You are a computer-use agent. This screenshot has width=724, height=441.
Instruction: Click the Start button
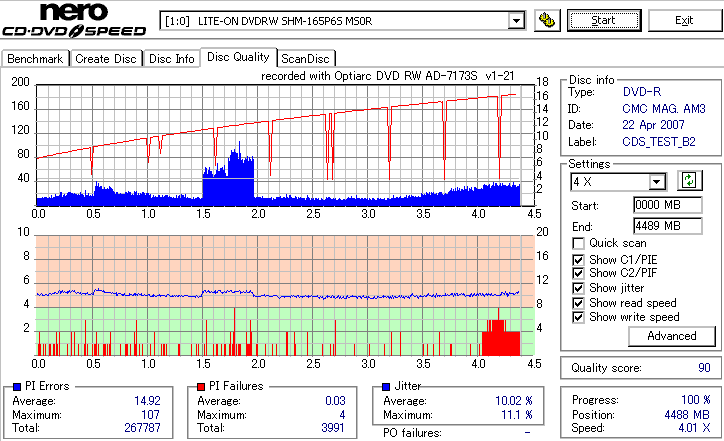(x=604, y=20)
